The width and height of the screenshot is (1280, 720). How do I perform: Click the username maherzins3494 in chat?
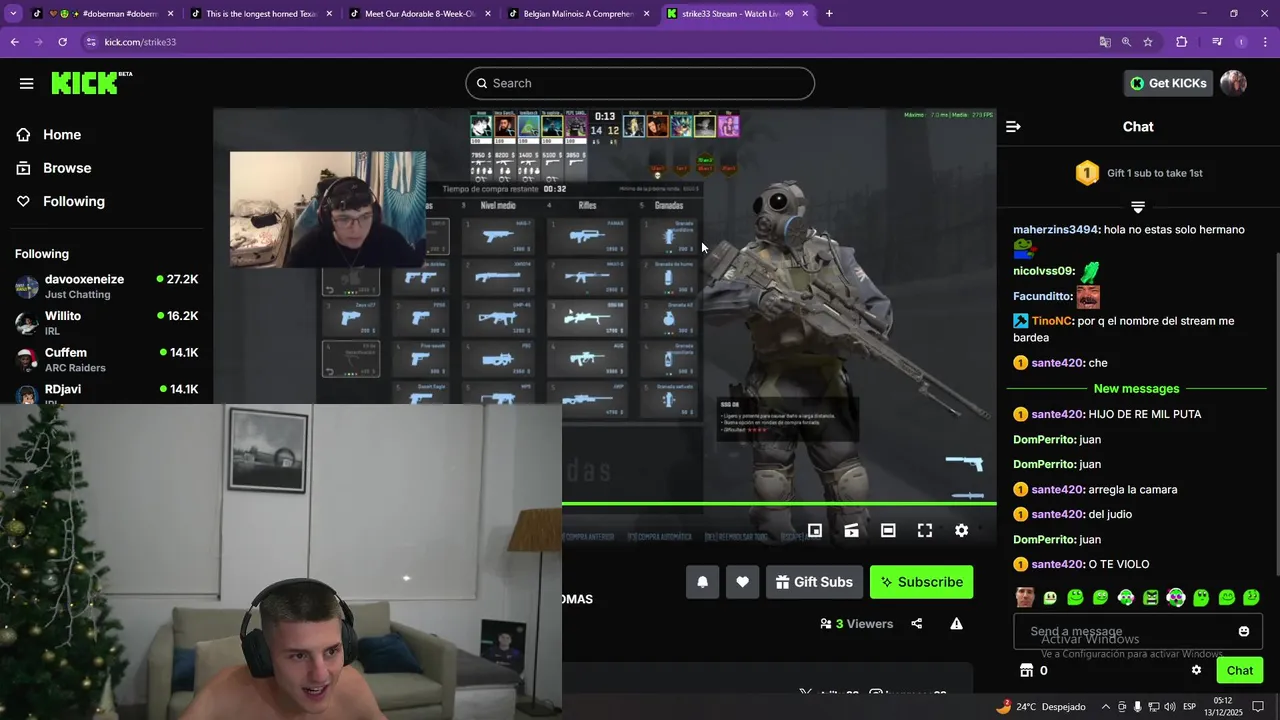[x=1056, y=229]
